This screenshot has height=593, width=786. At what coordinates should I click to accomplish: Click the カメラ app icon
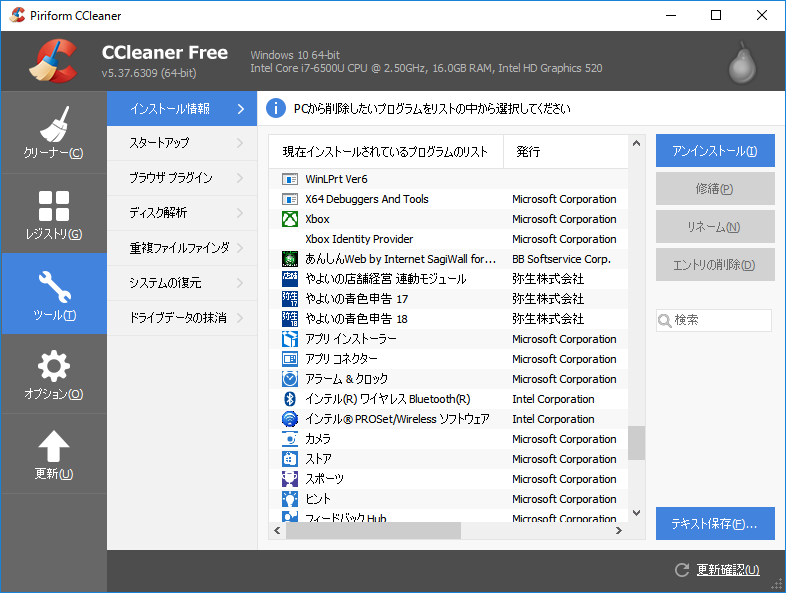[290, 439]
